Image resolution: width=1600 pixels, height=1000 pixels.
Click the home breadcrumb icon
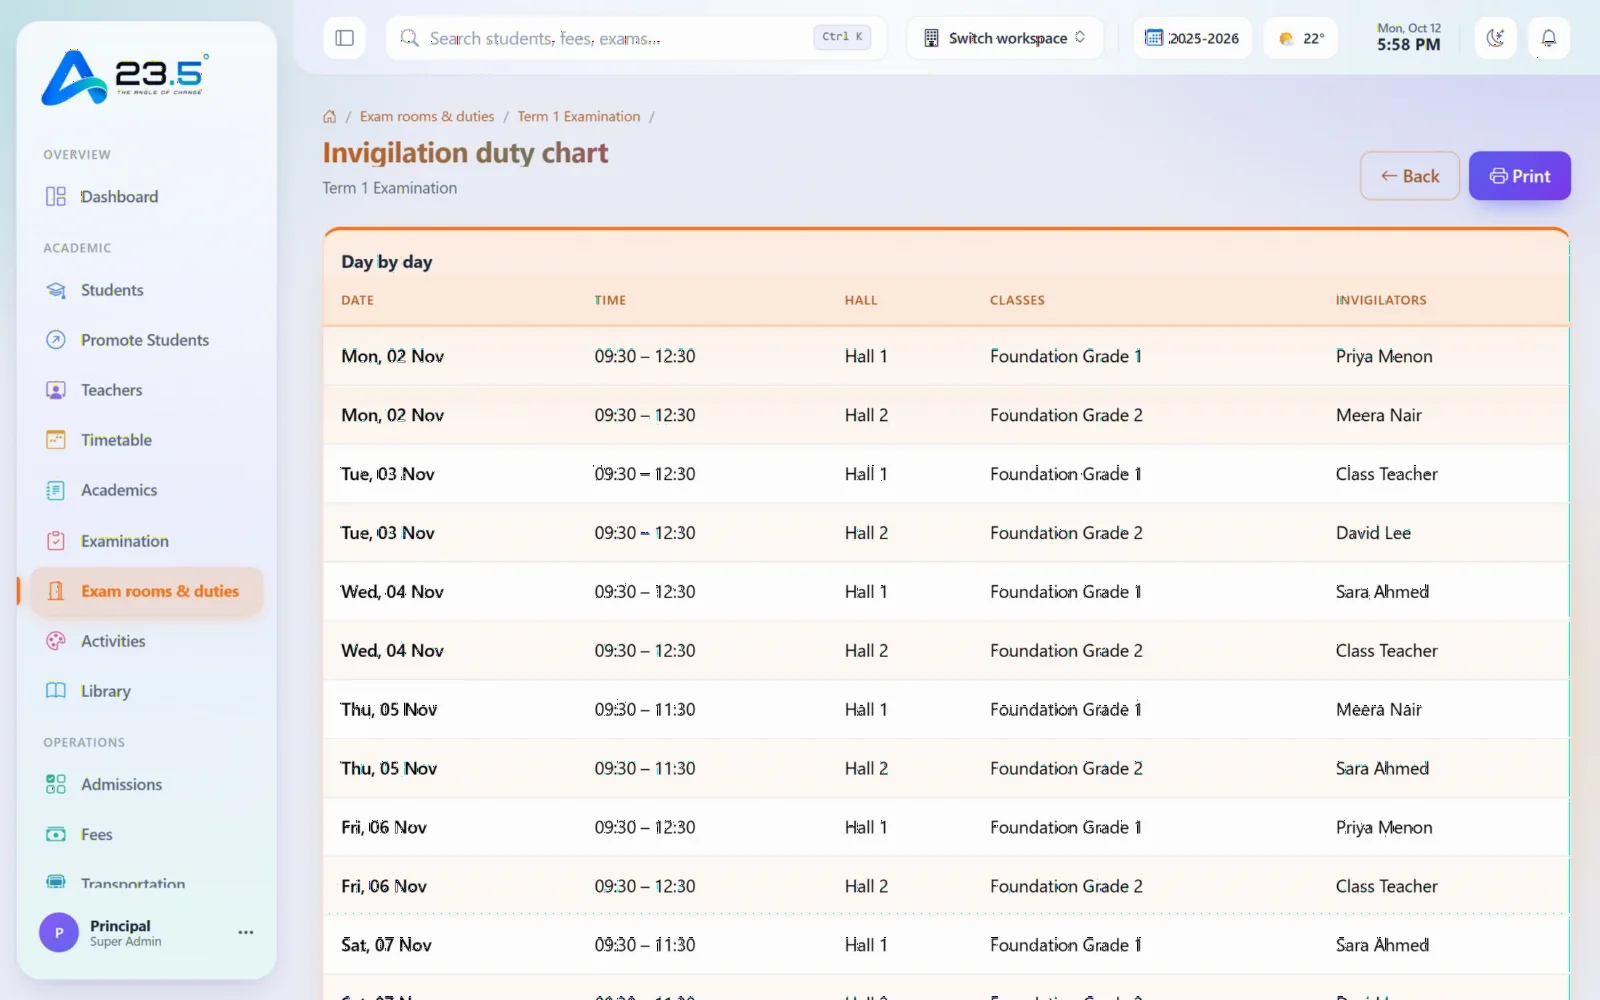coord(330,117)
